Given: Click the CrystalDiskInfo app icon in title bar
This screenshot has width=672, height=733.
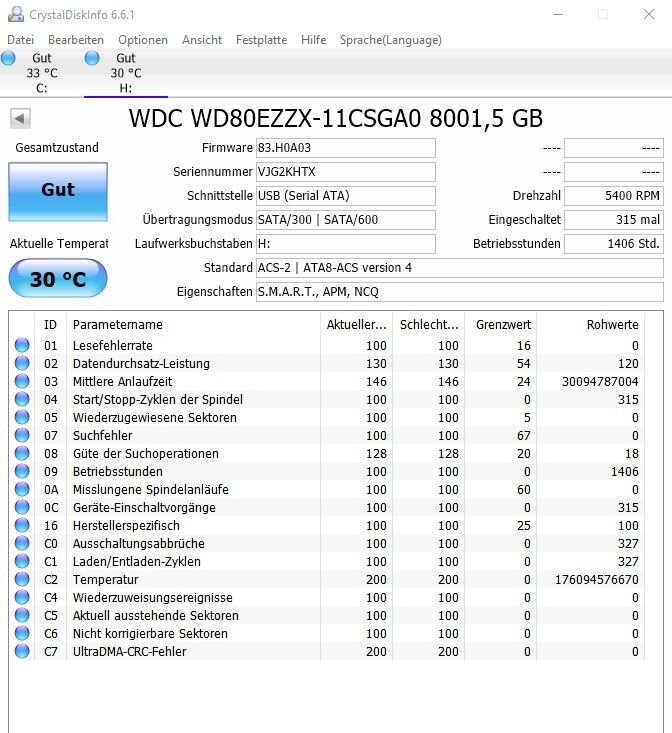Looking at the screenshot, I should point(15,14).
